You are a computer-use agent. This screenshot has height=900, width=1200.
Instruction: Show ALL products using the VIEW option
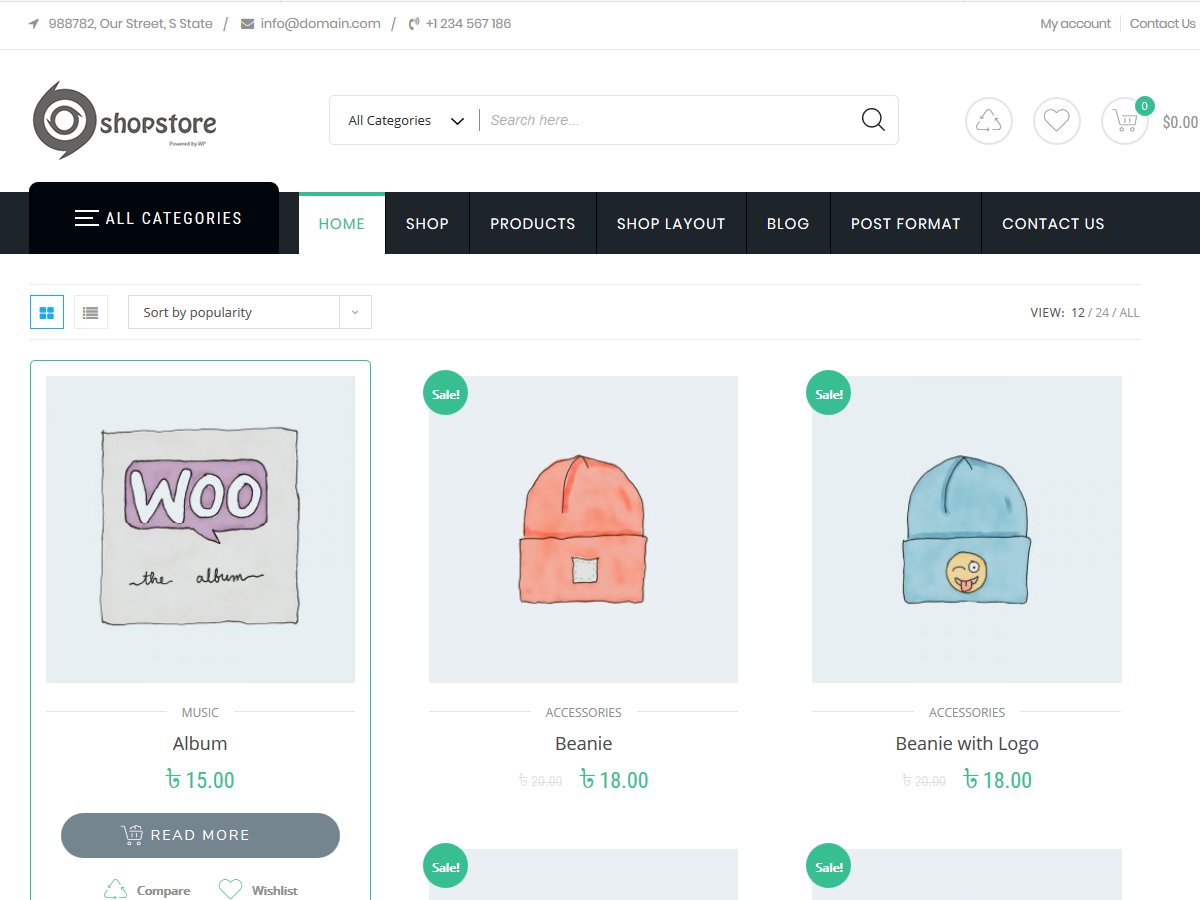1131,312
